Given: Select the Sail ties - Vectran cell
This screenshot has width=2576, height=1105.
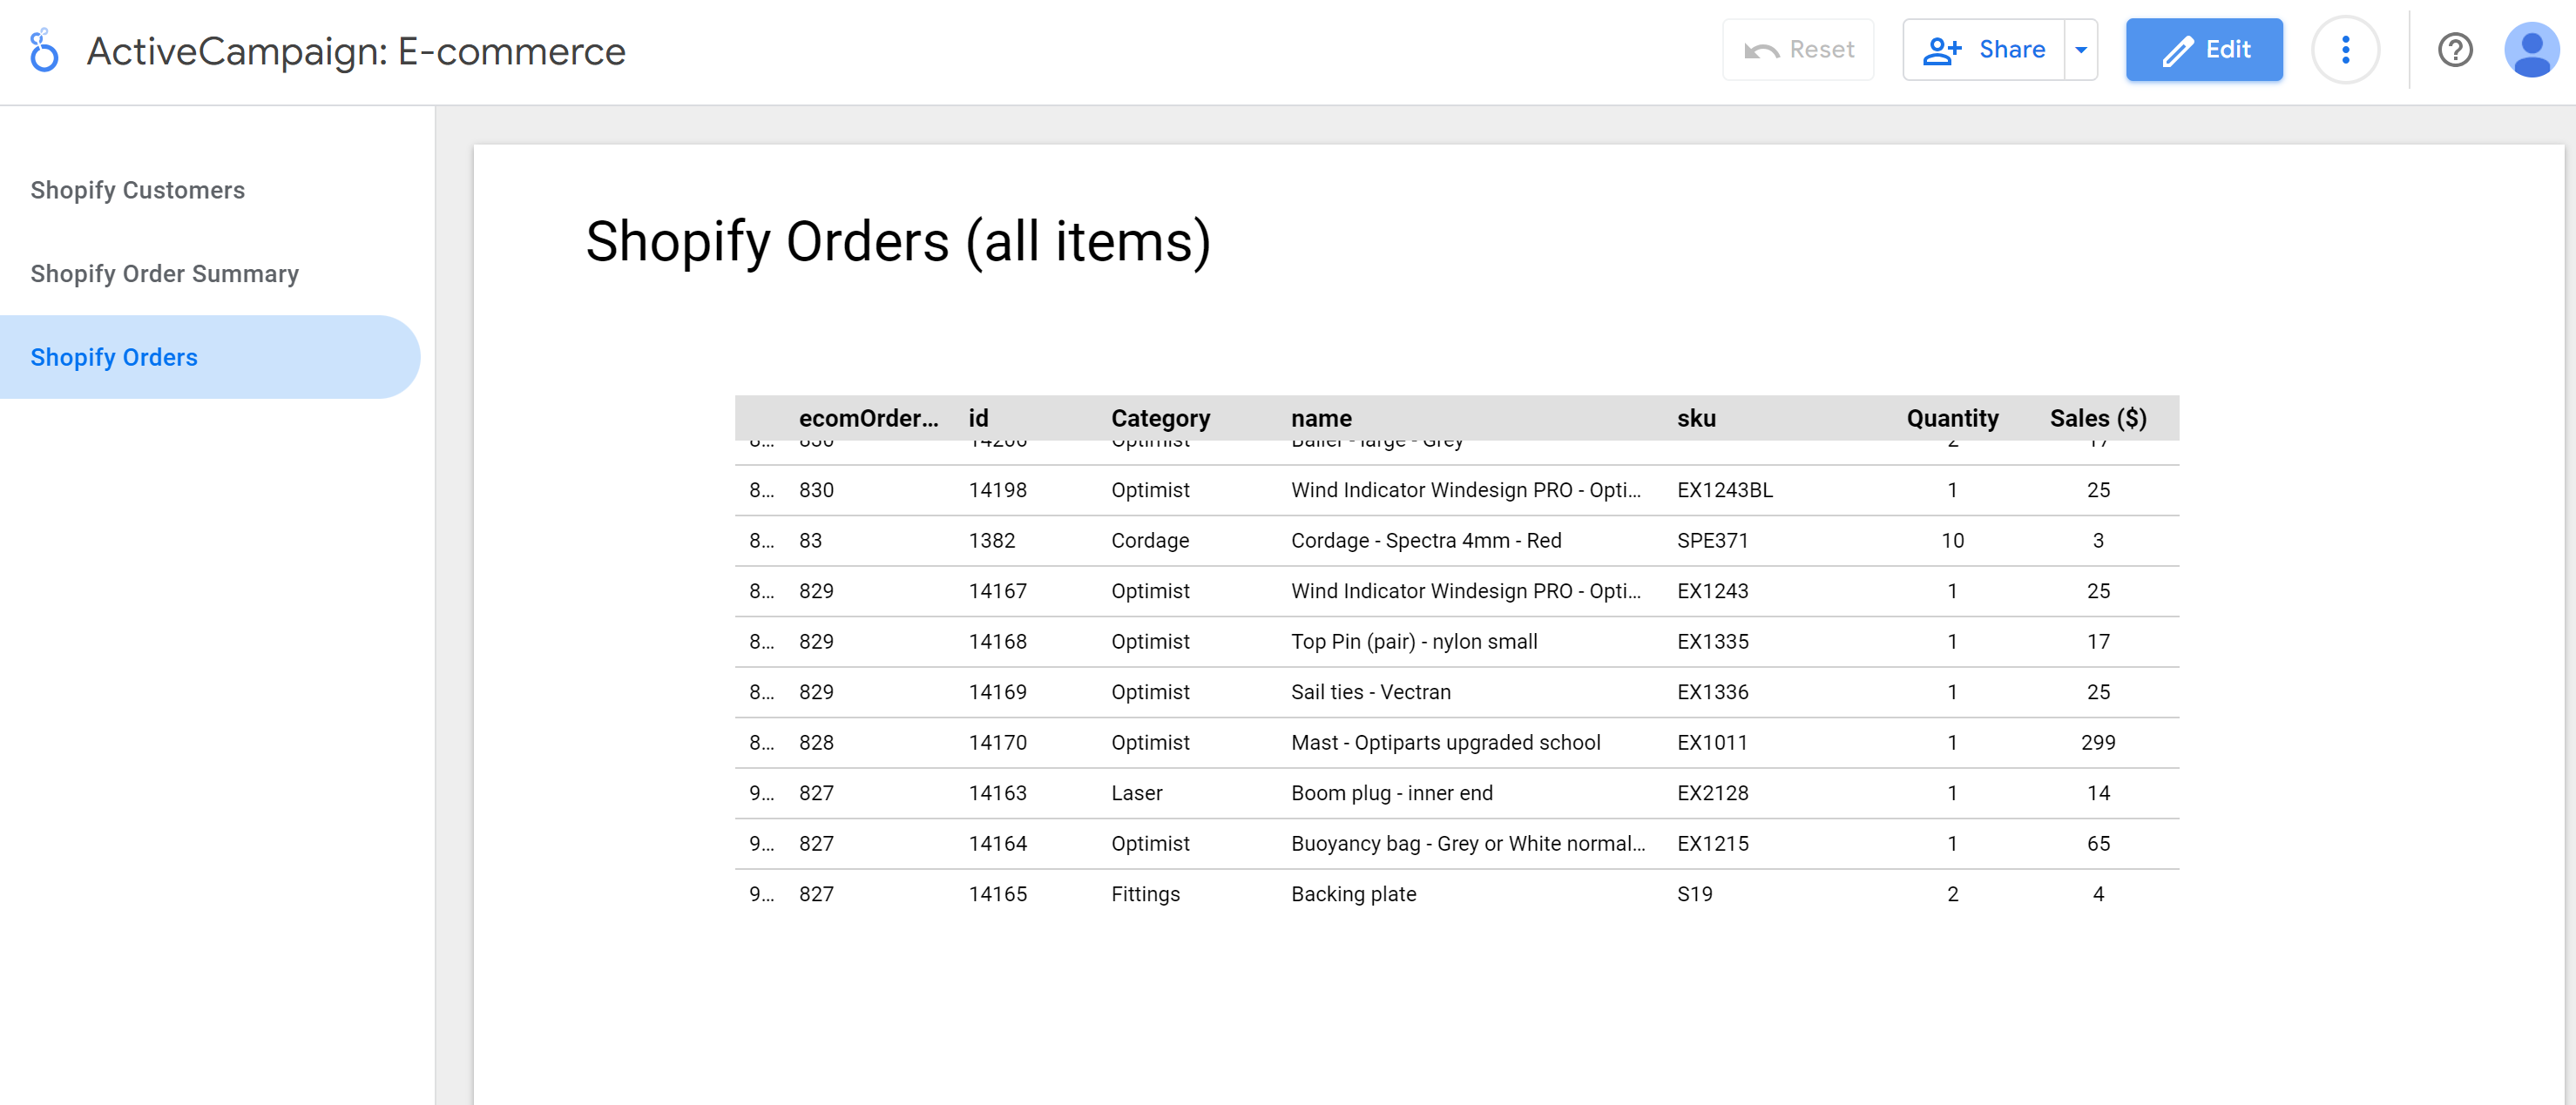Looking at the screenshot, I should [x=1370, y=692].
